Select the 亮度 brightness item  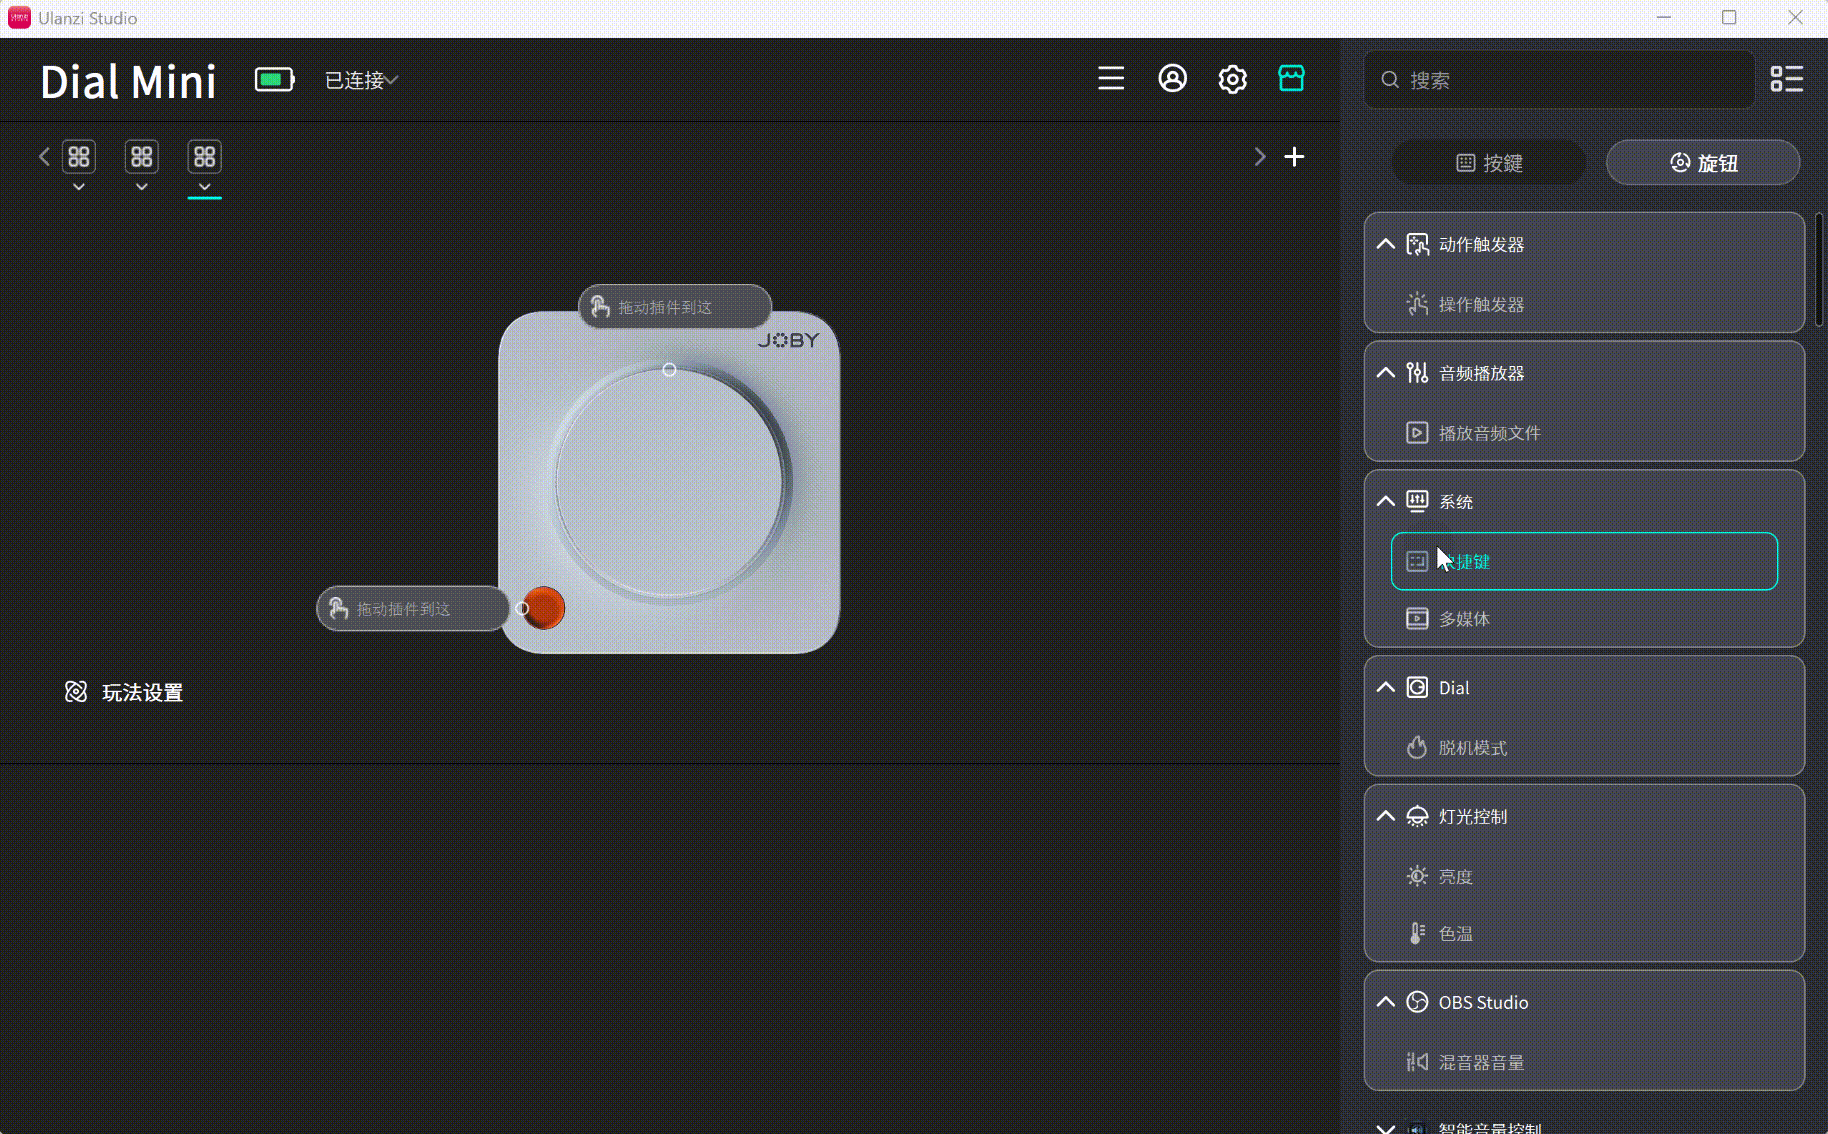pos(1584,877)
